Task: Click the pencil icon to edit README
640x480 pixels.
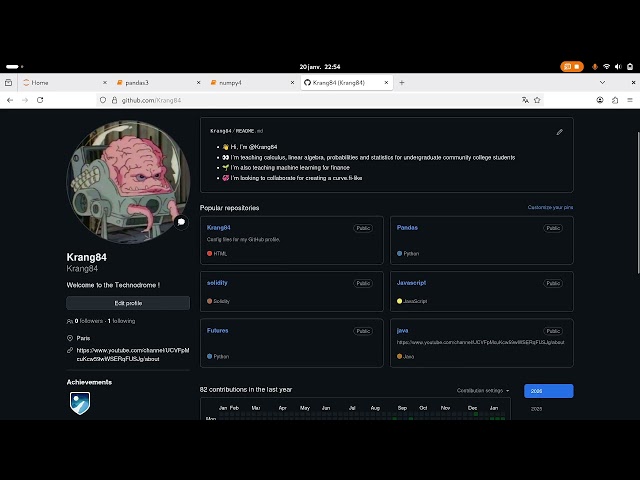Action: tap(559, 132)
